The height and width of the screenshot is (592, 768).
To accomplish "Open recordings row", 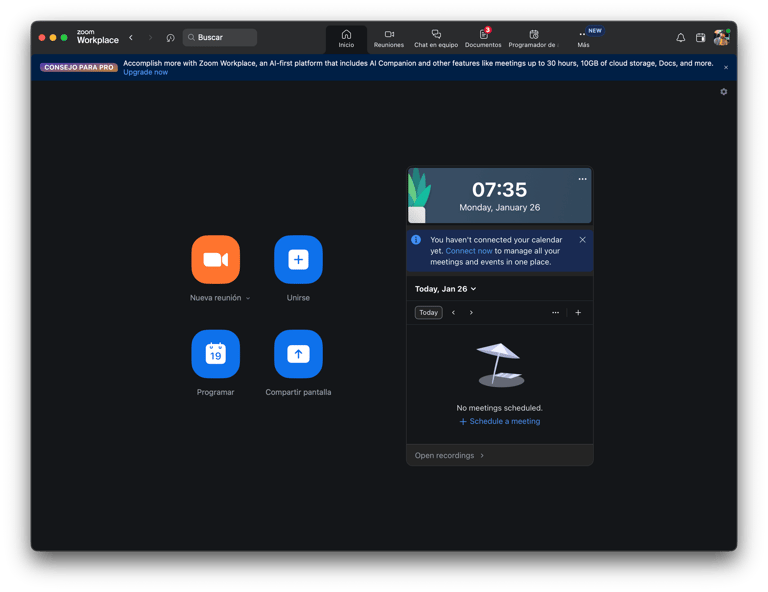I will (500, 455).
